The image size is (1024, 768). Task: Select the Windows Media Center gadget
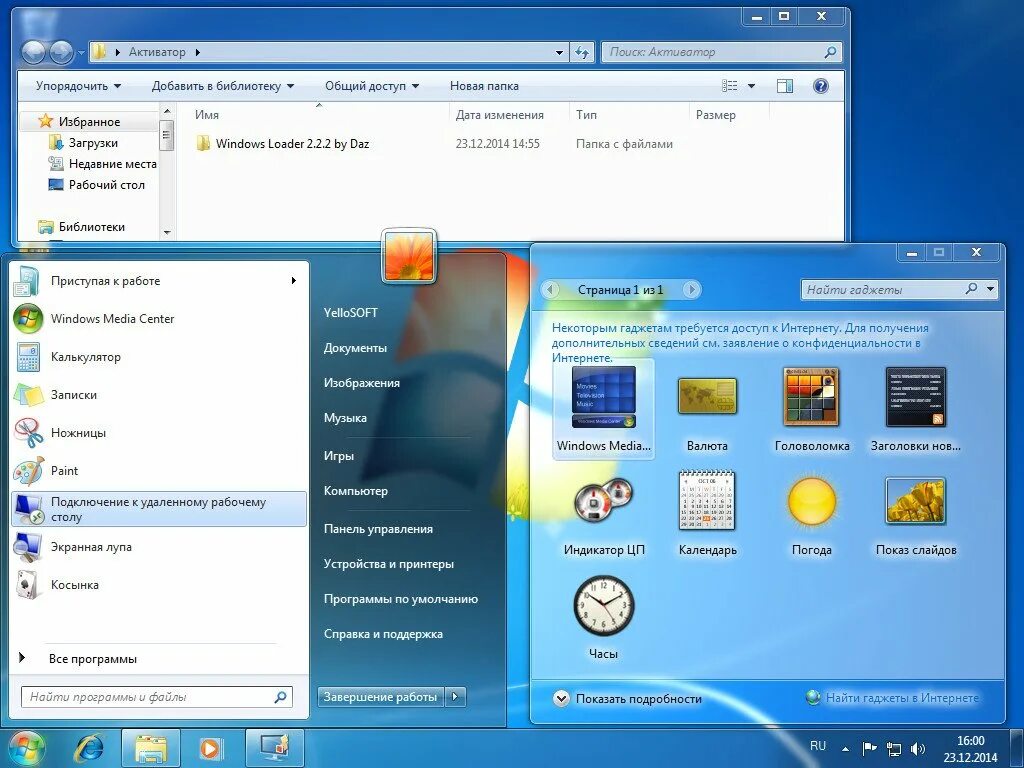[x=603, y=409]
